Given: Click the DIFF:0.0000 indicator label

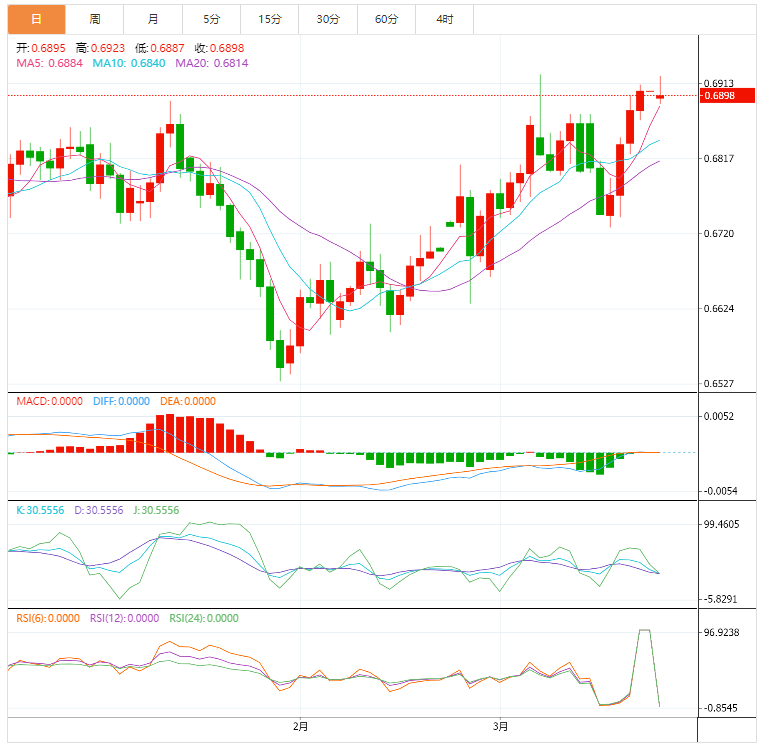Looking at the screenshot, I should coord(121,401).
